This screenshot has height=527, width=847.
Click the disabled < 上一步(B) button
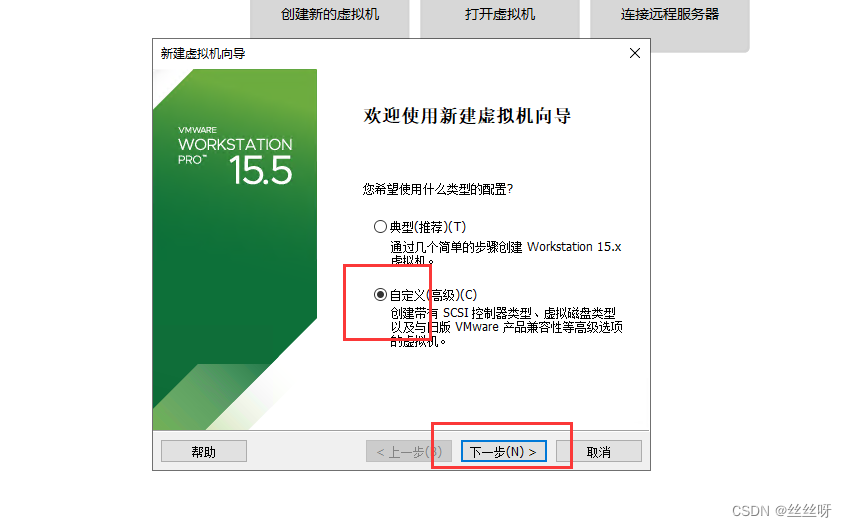pos(409,451)
